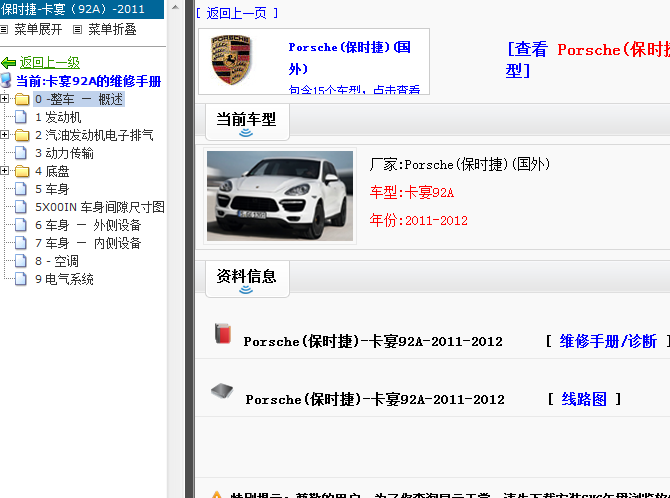Select tree item 8 - 空调
This screenshot has width=670, height=498.
(x=57, y=261)
